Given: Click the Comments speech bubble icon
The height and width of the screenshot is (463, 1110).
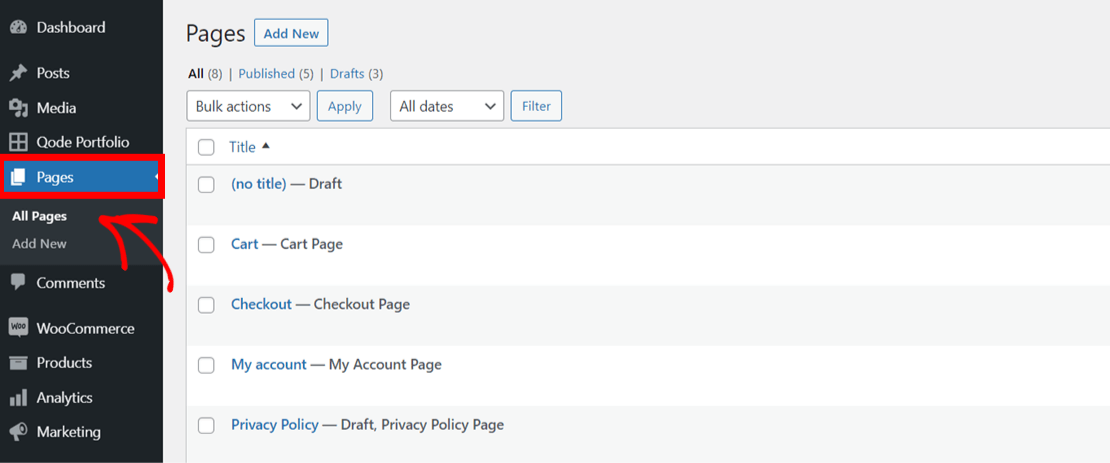Looking at the screenshot, I should click(18, 283).
